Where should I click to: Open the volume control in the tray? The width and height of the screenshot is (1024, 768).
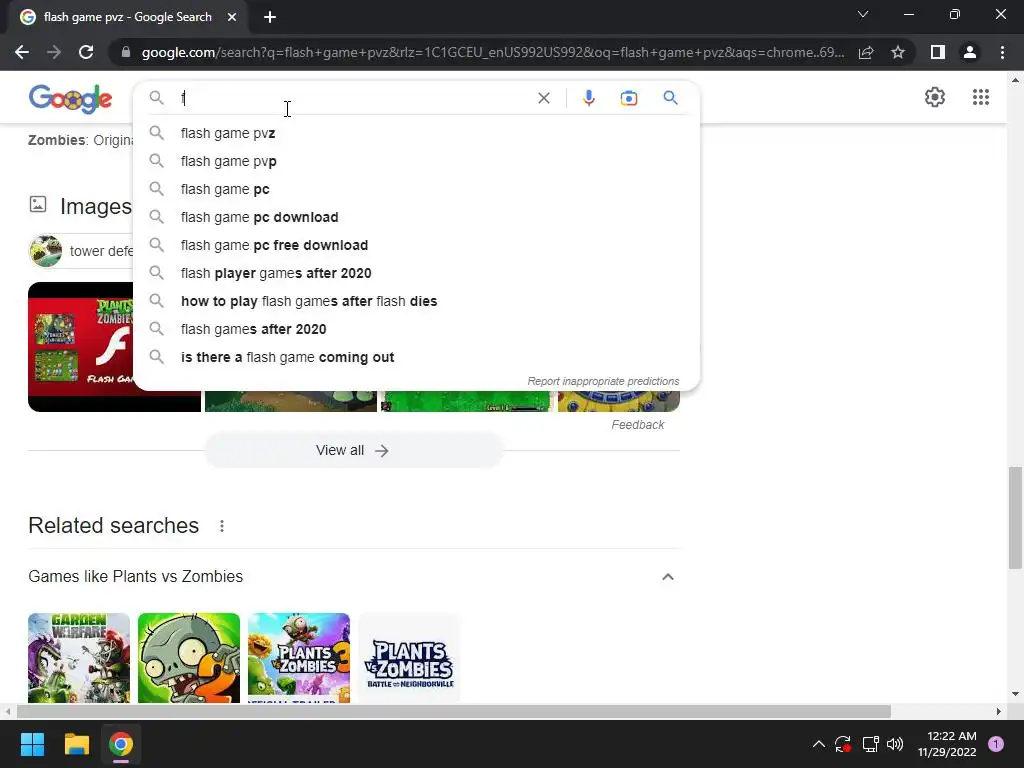click(895, 744)
